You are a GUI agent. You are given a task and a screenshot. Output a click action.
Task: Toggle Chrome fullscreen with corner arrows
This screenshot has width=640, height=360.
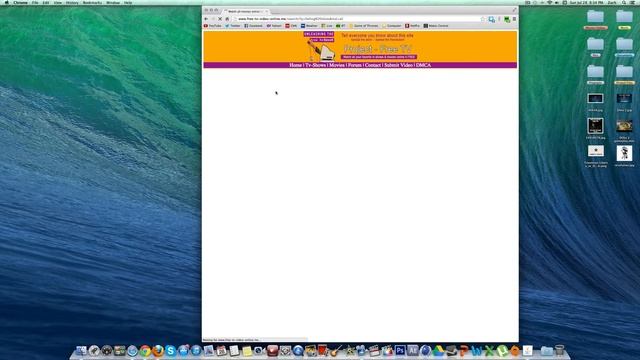tap(514, 10)
